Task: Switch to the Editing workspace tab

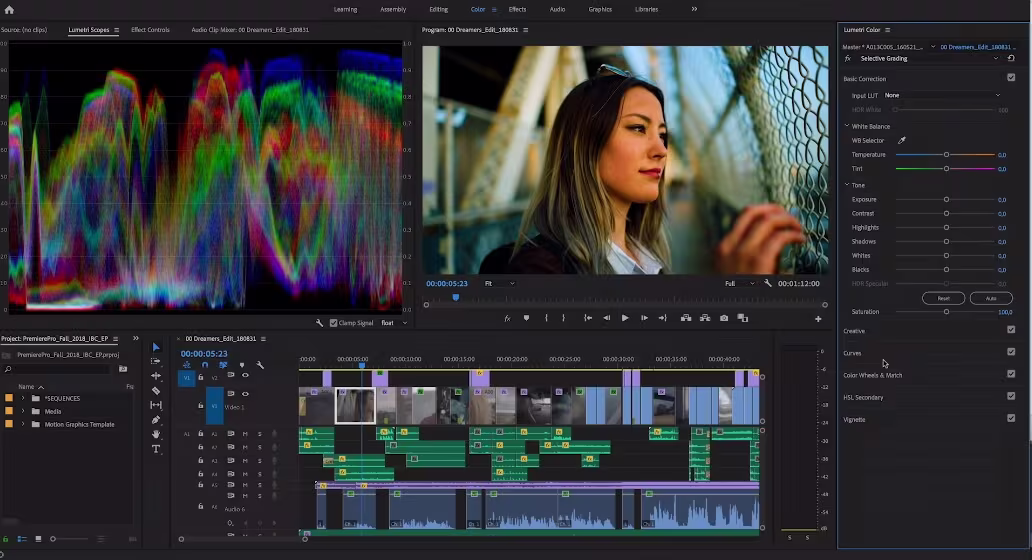Action: [438, 9]
